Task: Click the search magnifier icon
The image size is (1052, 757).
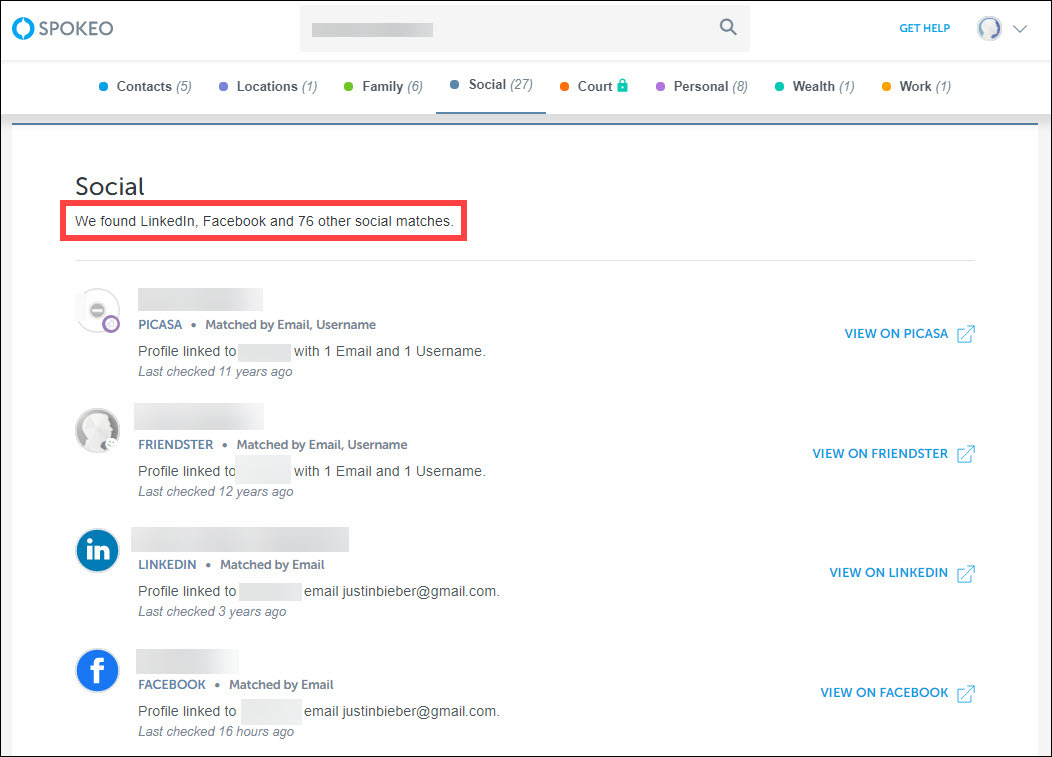Action: coord(728,27)
